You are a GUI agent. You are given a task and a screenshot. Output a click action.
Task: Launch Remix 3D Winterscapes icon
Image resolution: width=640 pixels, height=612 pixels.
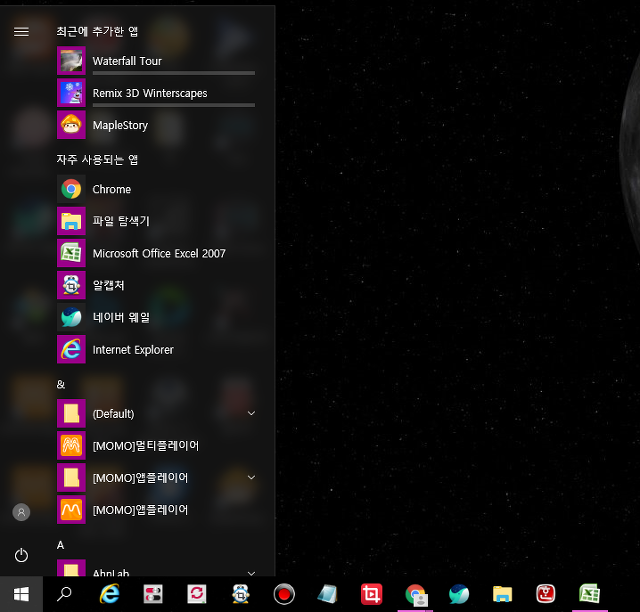[x=71, y=93]
